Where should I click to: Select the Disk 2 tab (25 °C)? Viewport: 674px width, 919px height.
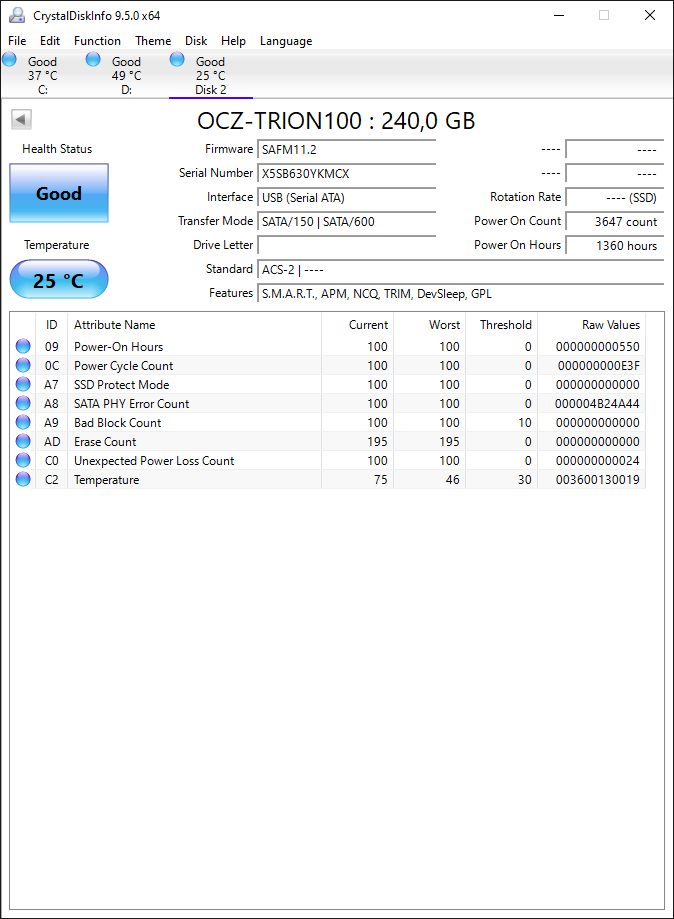(x=210, y=75)
